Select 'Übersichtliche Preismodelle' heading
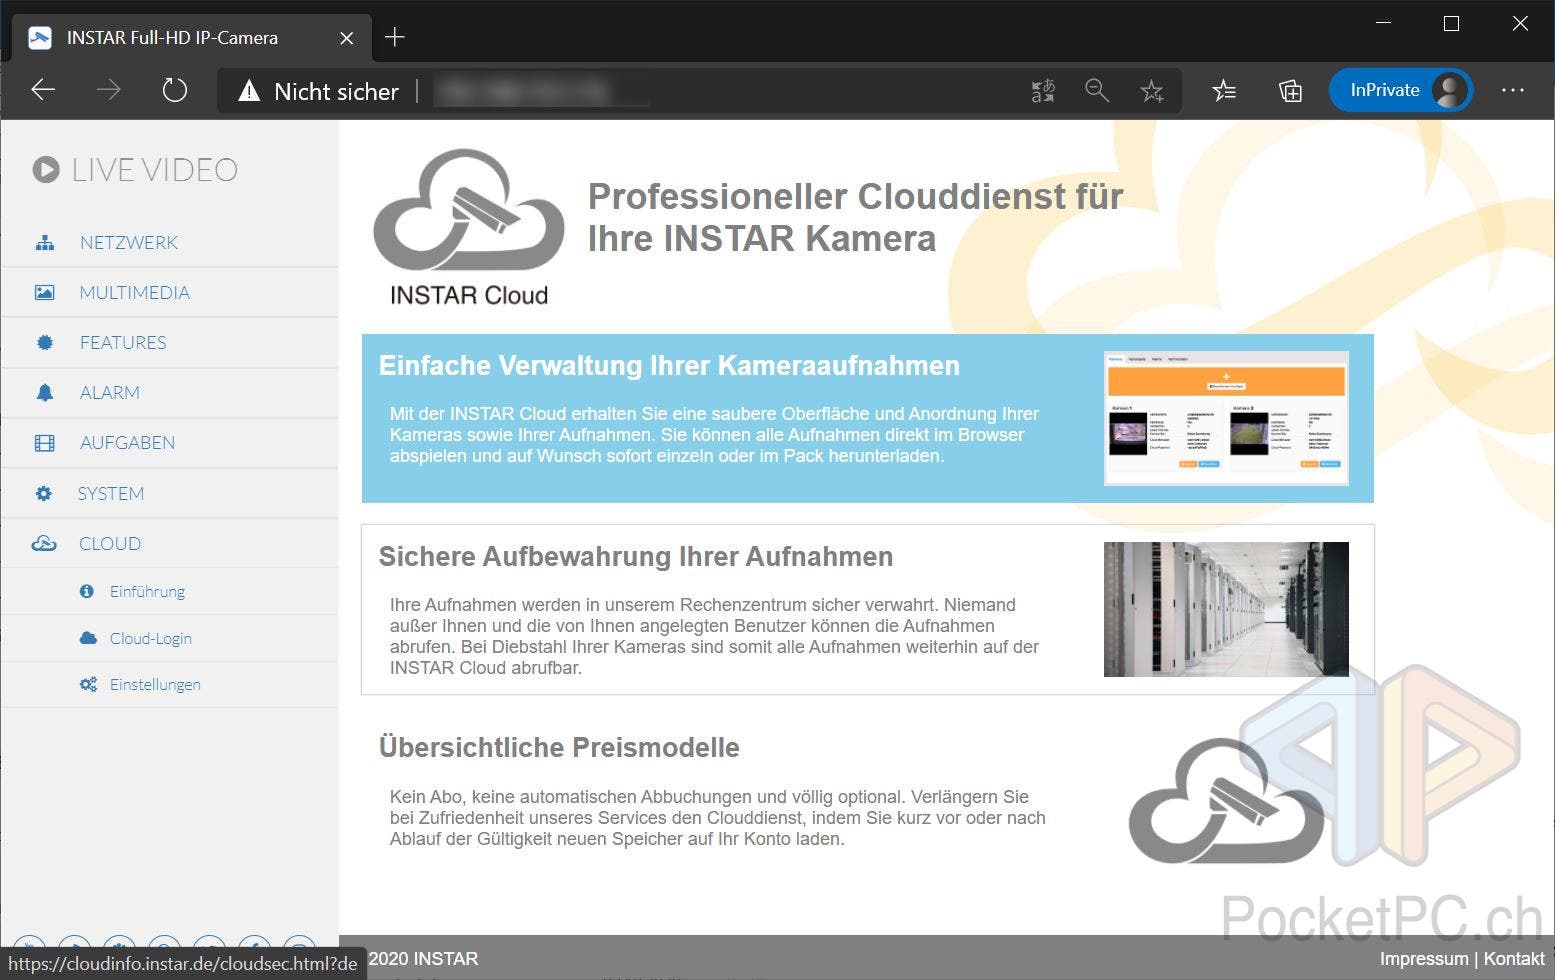The width and height of the screenshot is (1555, 980). pos(559,748)
